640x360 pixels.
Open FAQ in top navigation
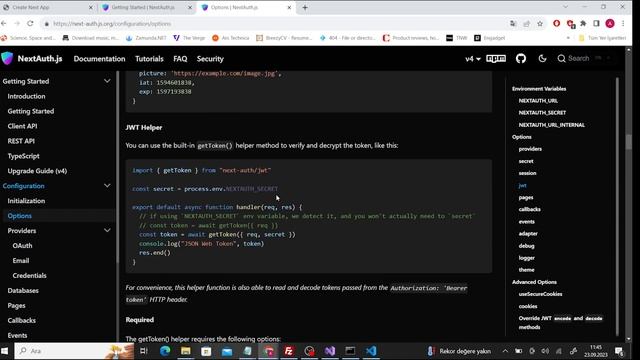180,59
